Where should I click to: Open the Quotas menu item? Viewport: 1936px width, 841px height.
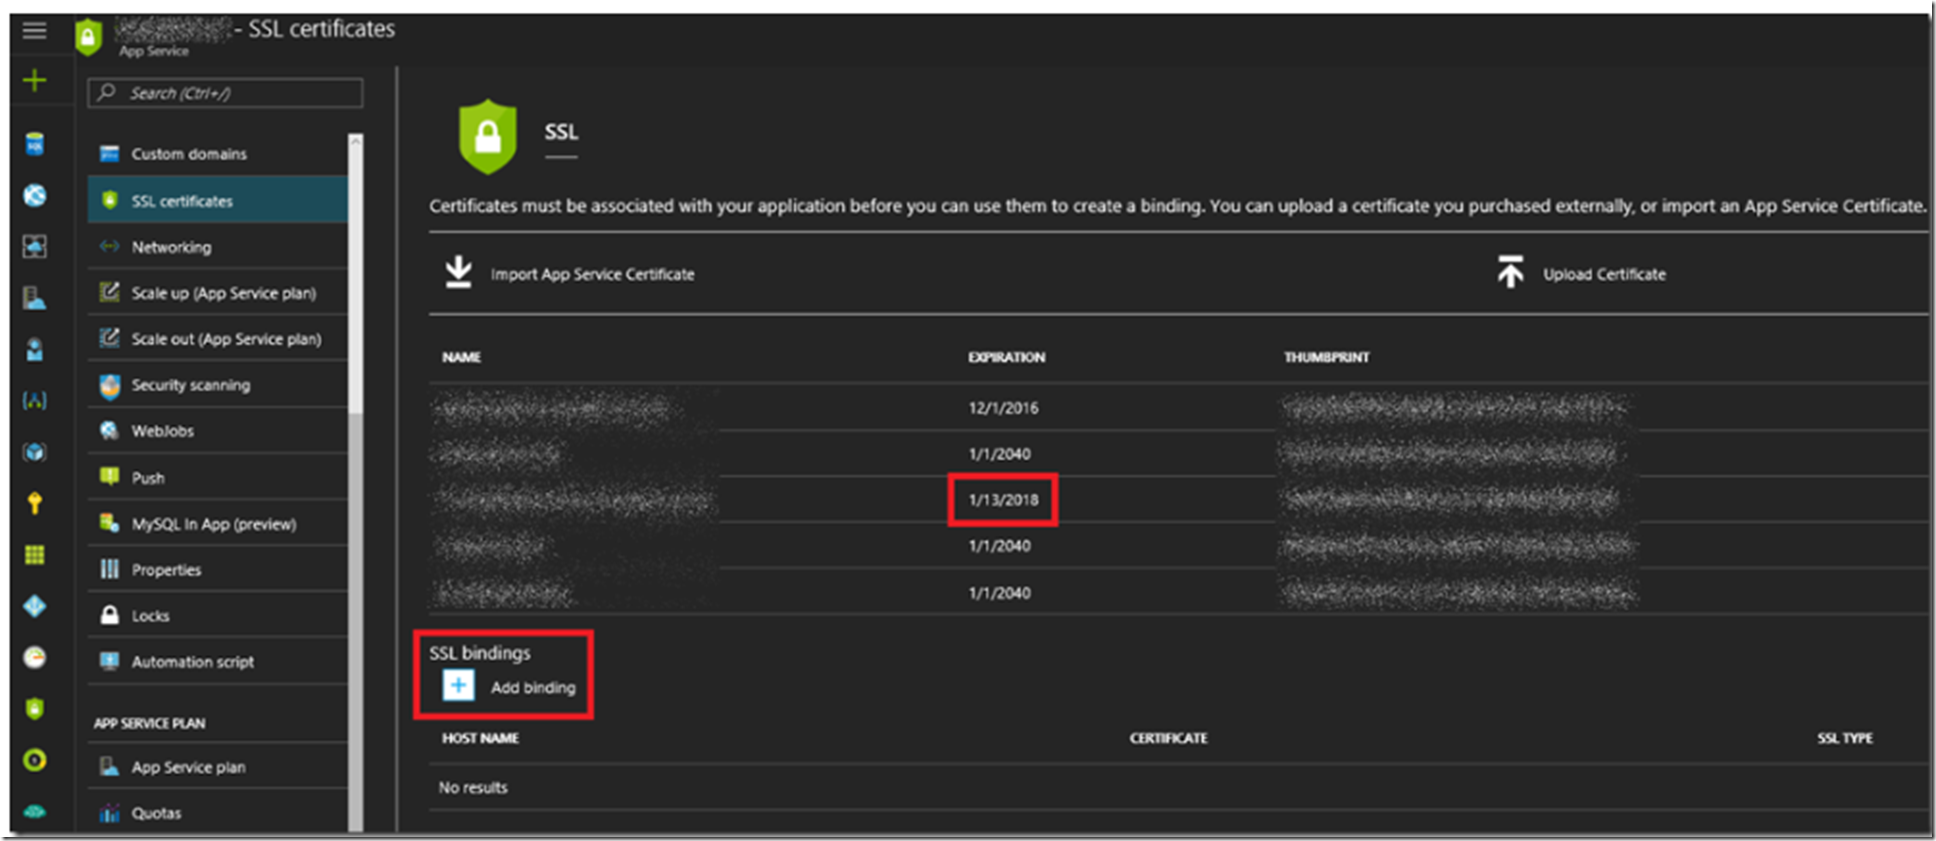coord(218,813)
